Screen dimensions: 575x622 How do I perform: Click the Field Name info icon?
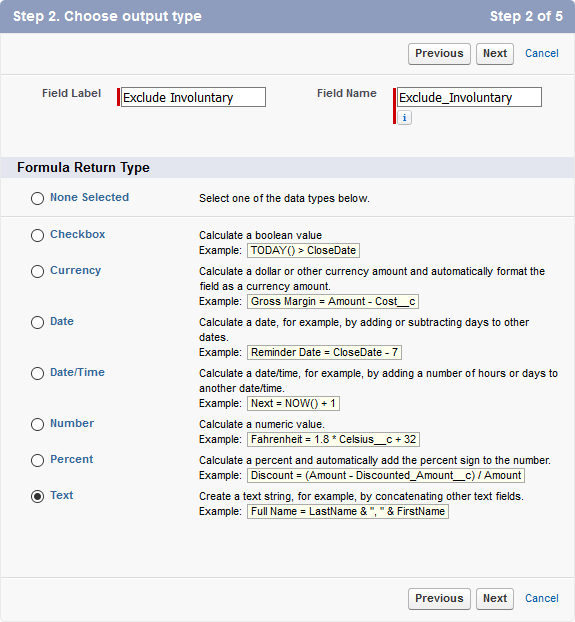[x=404, y=118]
